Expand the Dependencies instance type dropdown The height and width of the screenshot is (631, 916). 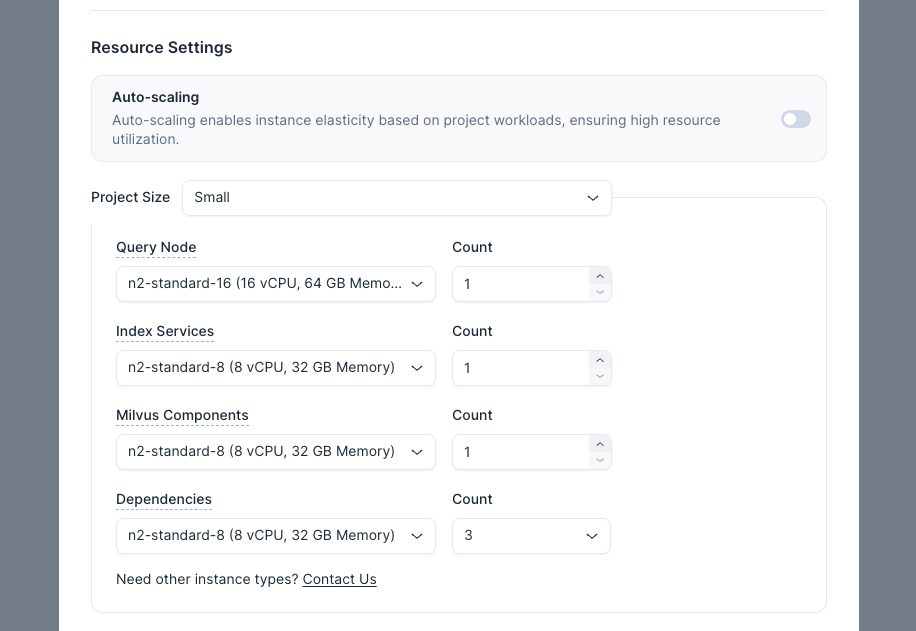pyautogui.click(x=275, y=536)
